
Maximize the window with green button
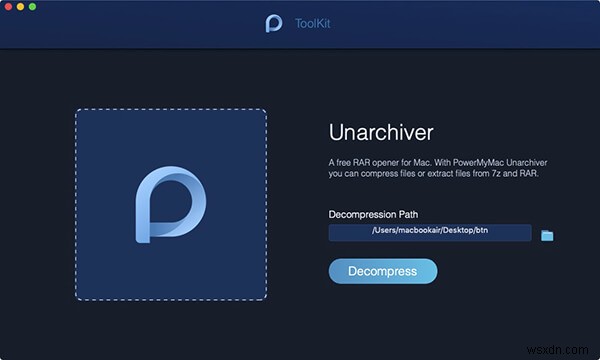pyautogui.click(x=33, y=7)
